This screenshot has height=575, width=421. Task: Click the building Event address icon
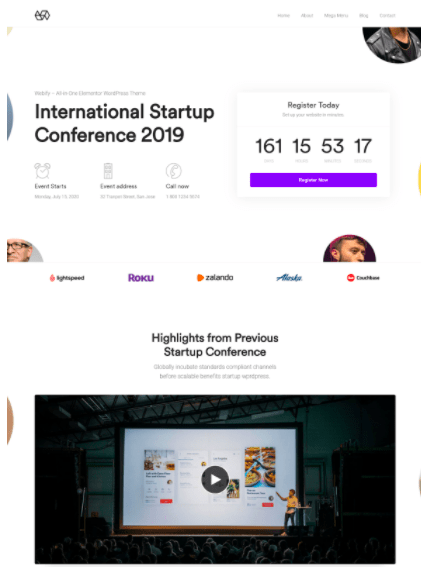tap(108, 171)
